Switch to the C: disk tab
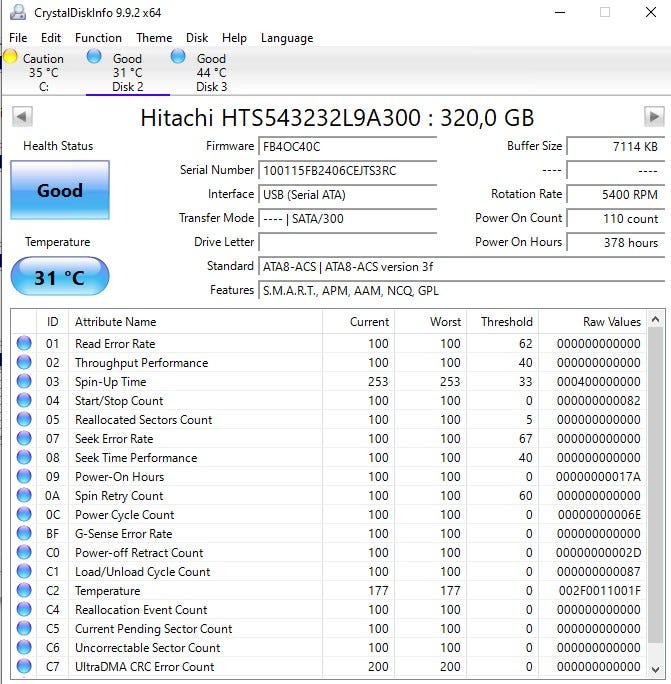Image resolution: width=671 pixels, height=684 pixels. (43, 72)
